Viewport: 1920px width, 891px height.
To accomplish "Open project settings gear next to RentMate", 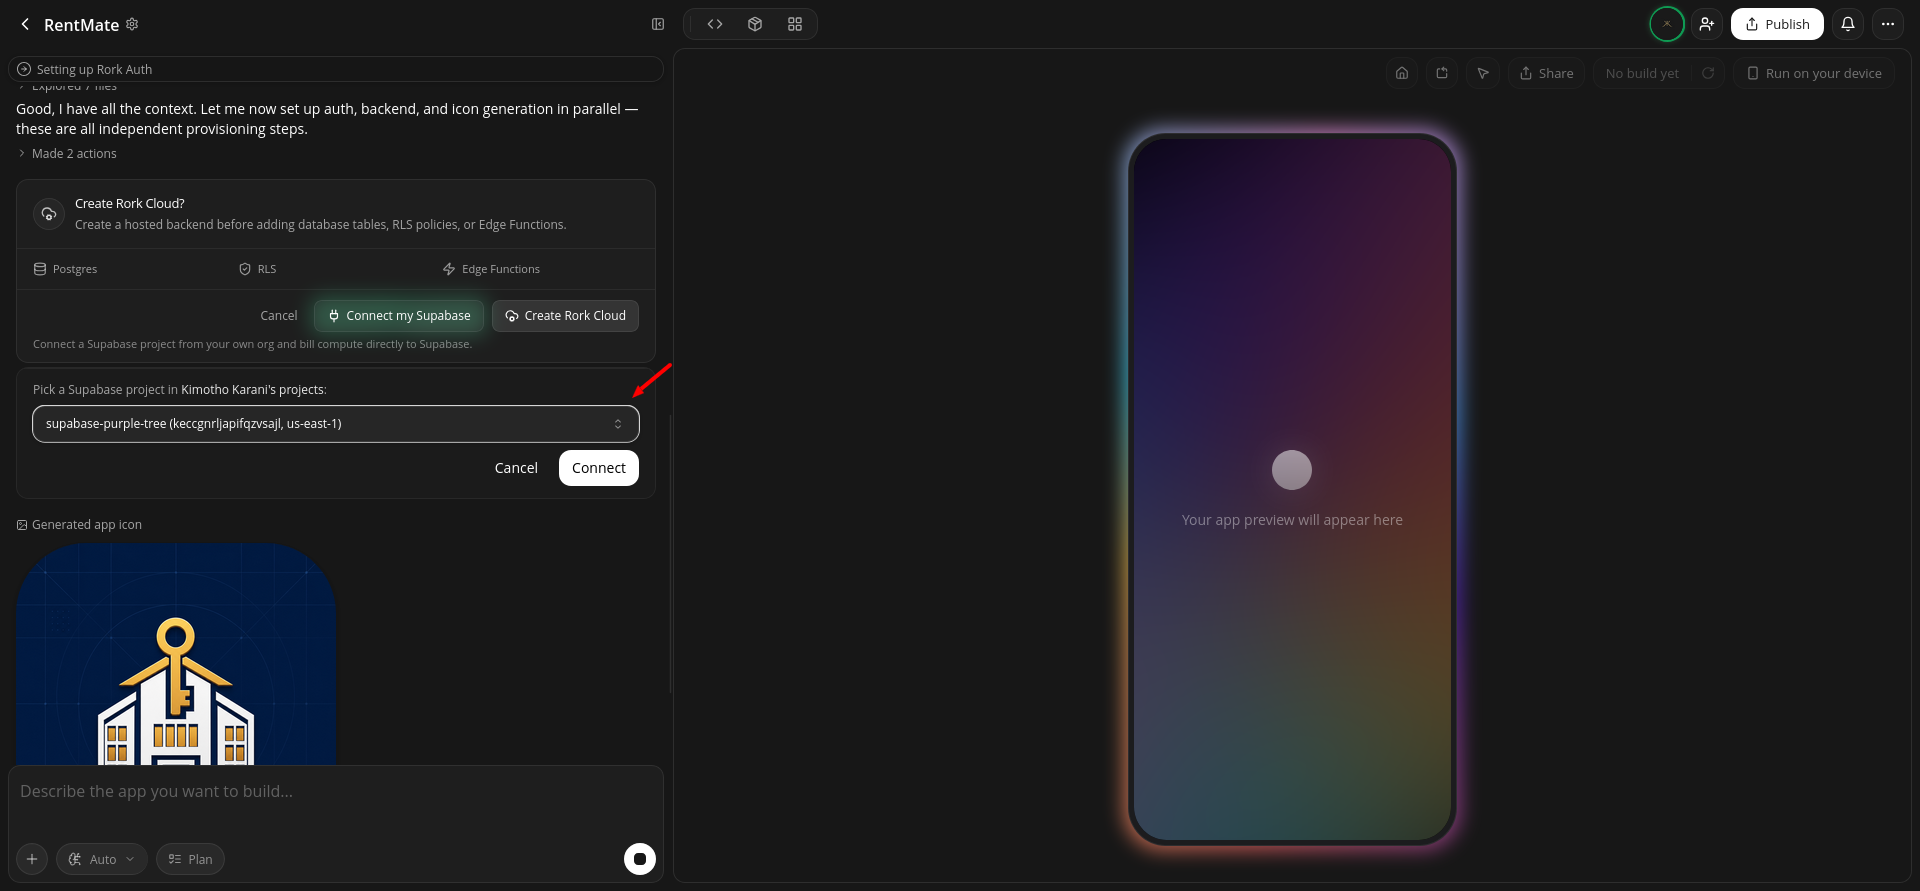I will click(132, 24).
